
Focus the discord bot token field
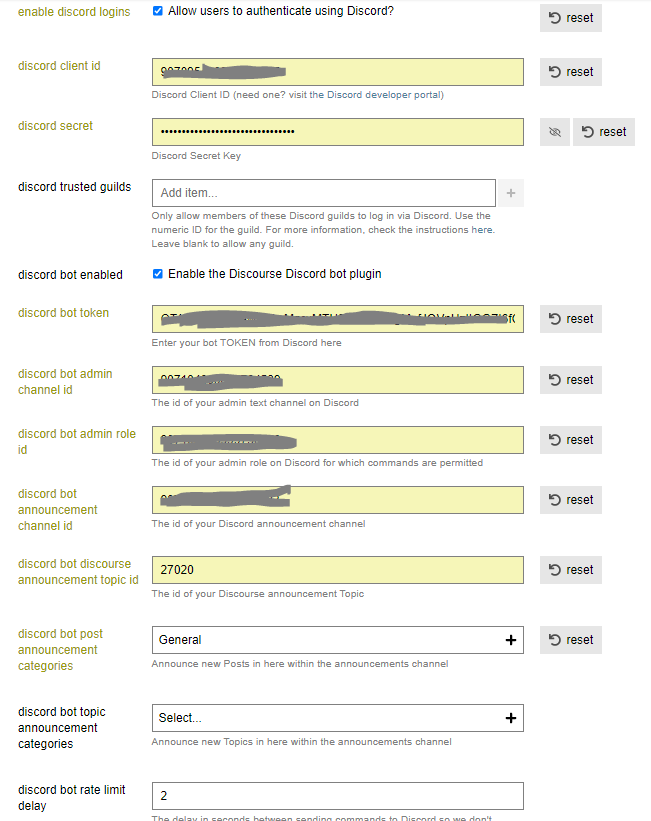pyautogui.click(x=337, y=319)
